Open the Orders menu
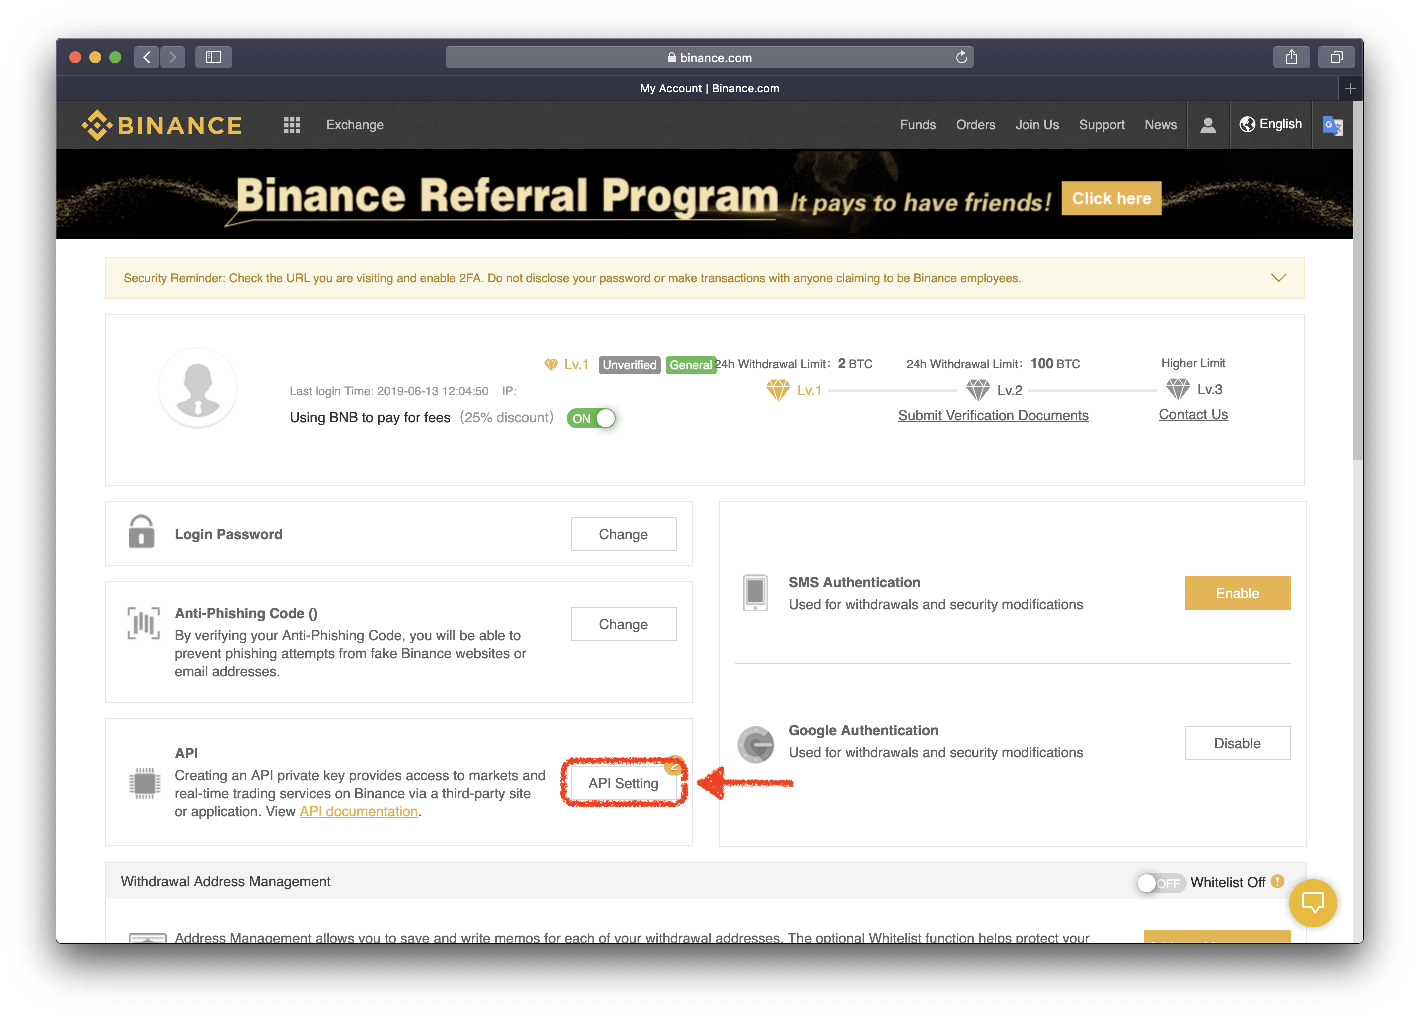The height and width of the screenshot is (1017, 1419). tap(976, 125)
